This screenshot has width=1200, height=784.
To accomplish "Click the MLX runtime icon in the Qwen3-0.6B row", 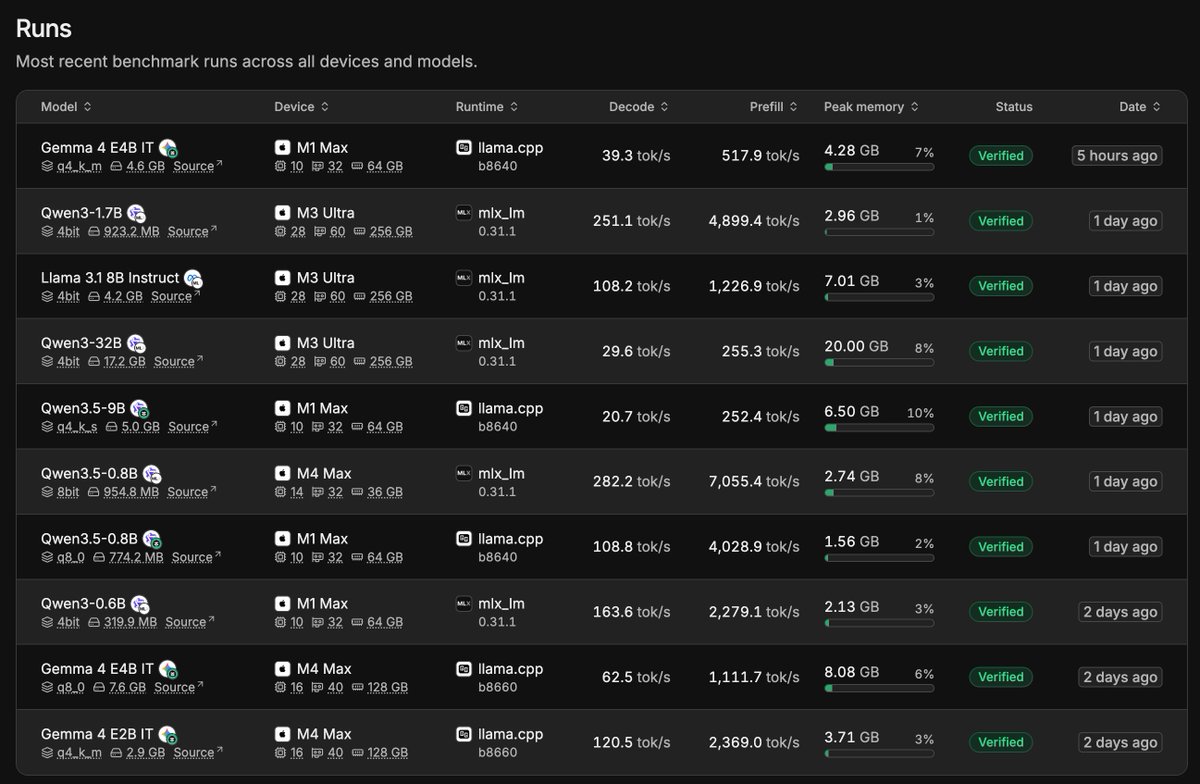I will click(464, 604).
